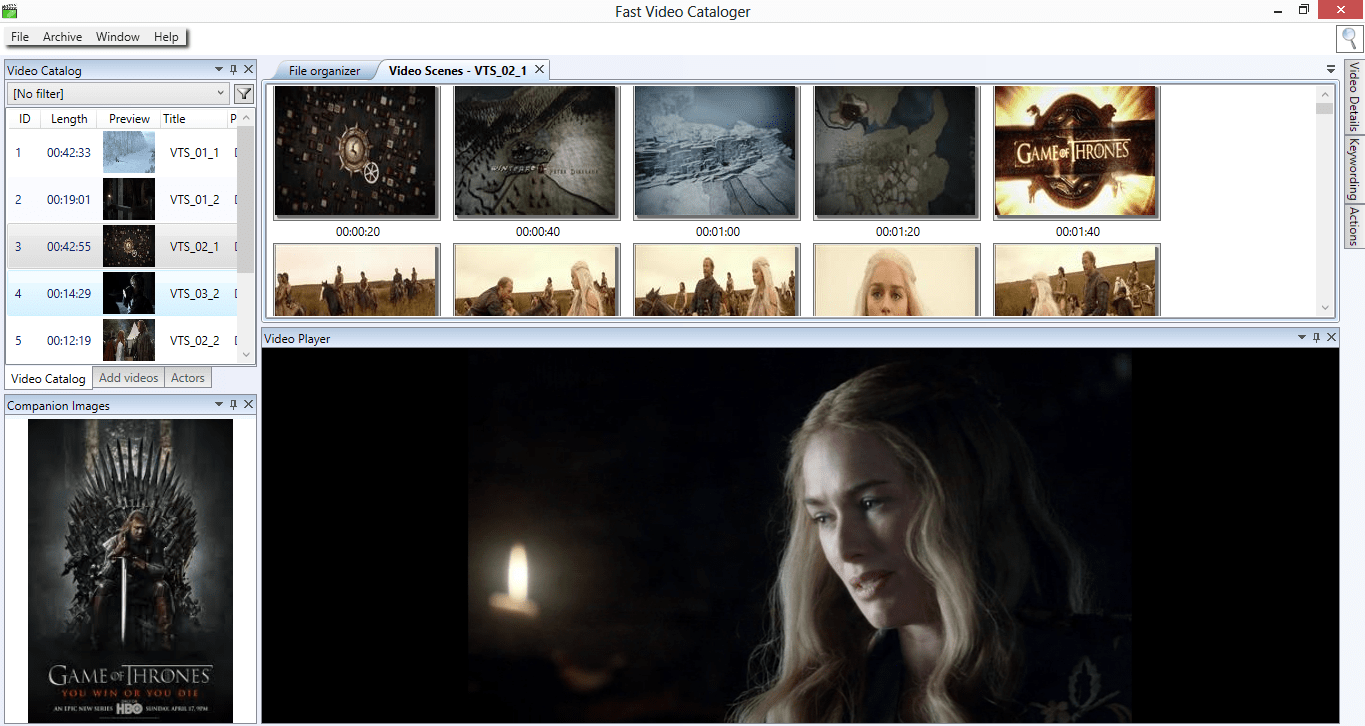The width and height of the screenshot is (1365, 726).
Task: Click scroll-down arrow of Video Scenes pane
Action: pos(1325,308)
